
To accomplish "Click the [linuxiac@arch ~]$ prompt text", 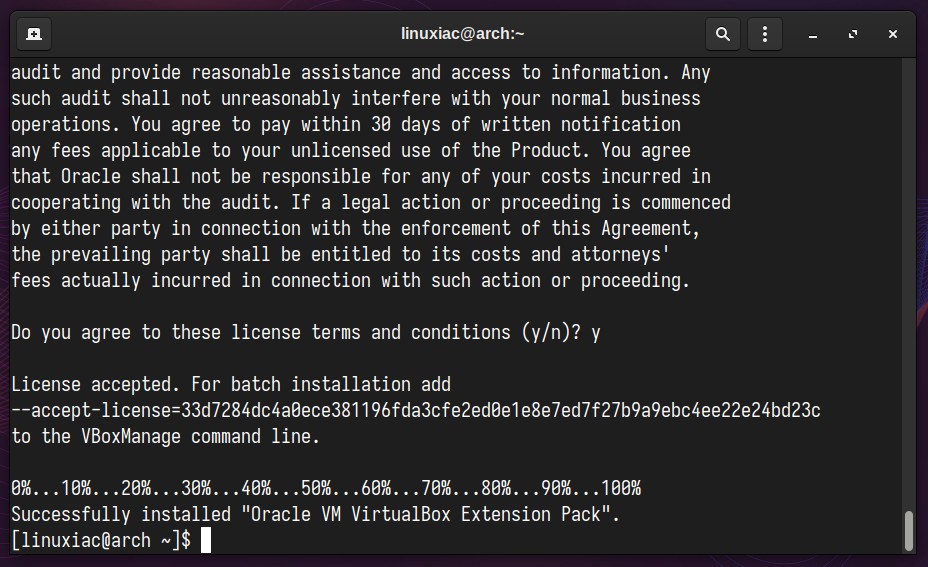I will point(101,540).
